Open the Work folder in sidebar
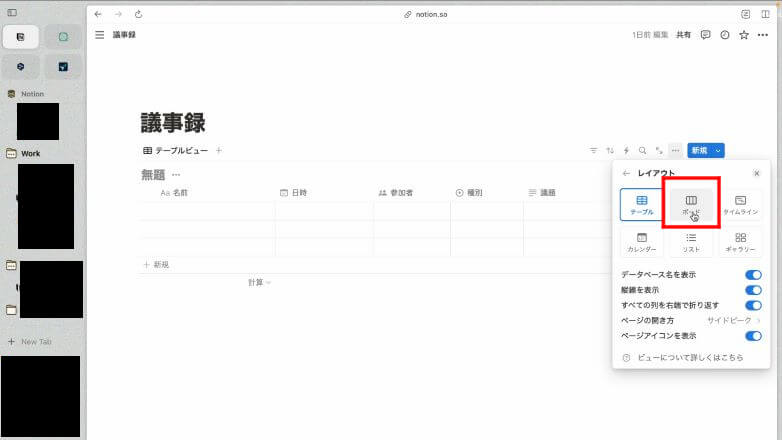Screen dimensions: 782x440 [30, 154]
